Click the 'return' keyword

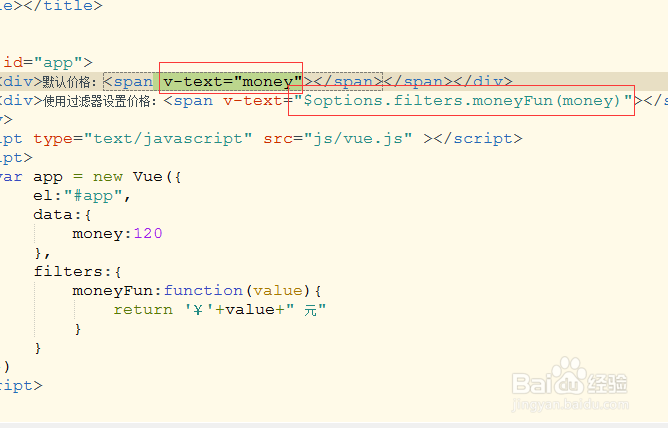point(143,309)
